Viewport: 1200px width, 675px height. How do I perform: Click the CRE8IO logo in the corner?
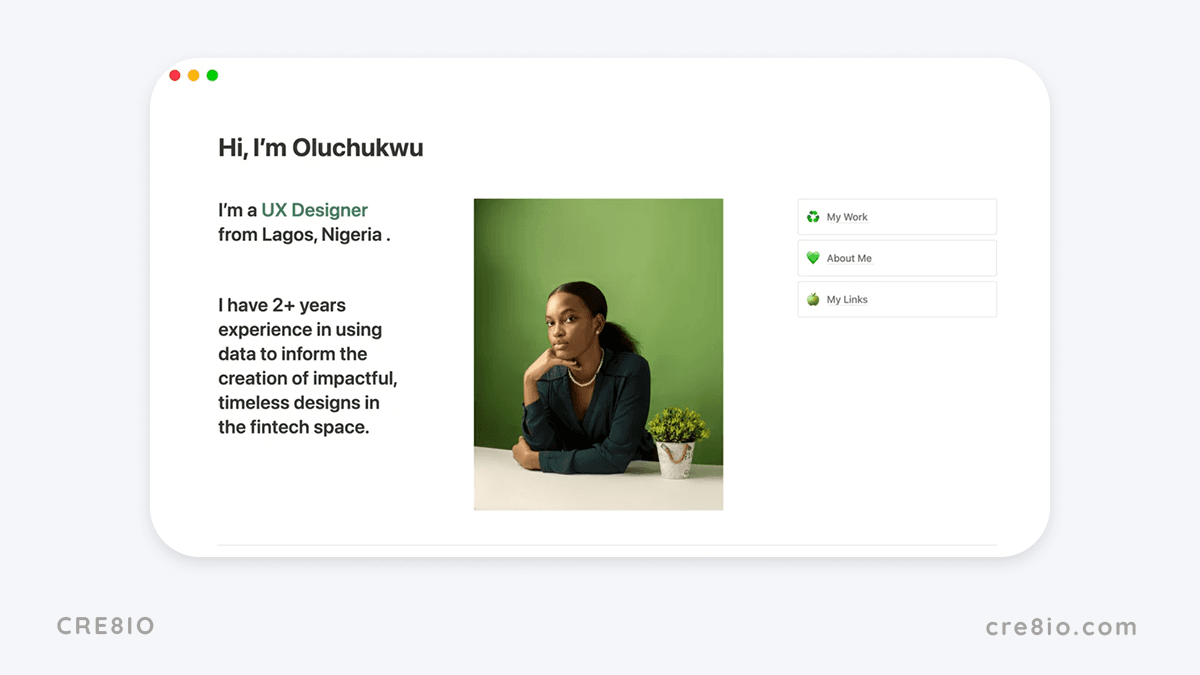coord(103,626)
